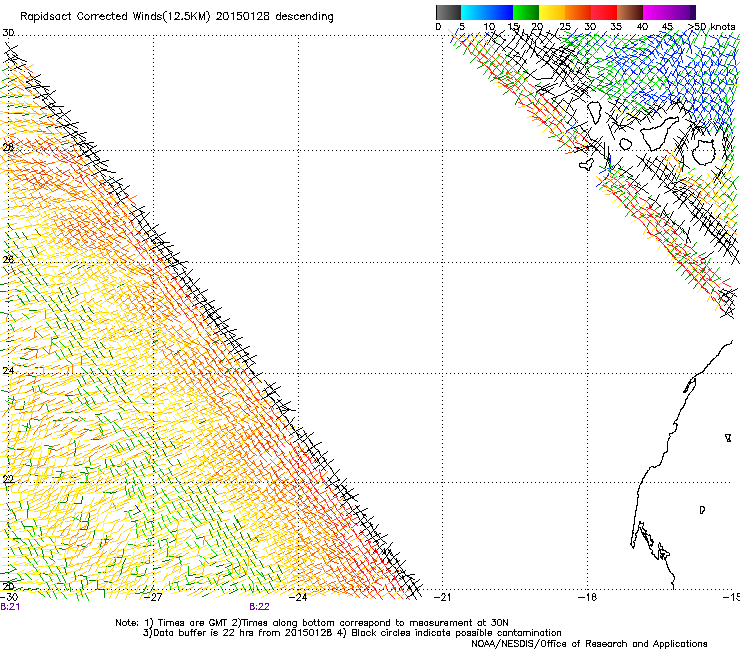
Task: Click the brown 35–40 knots legend segment
Action: pyautogui.click(x=630, y=12)
